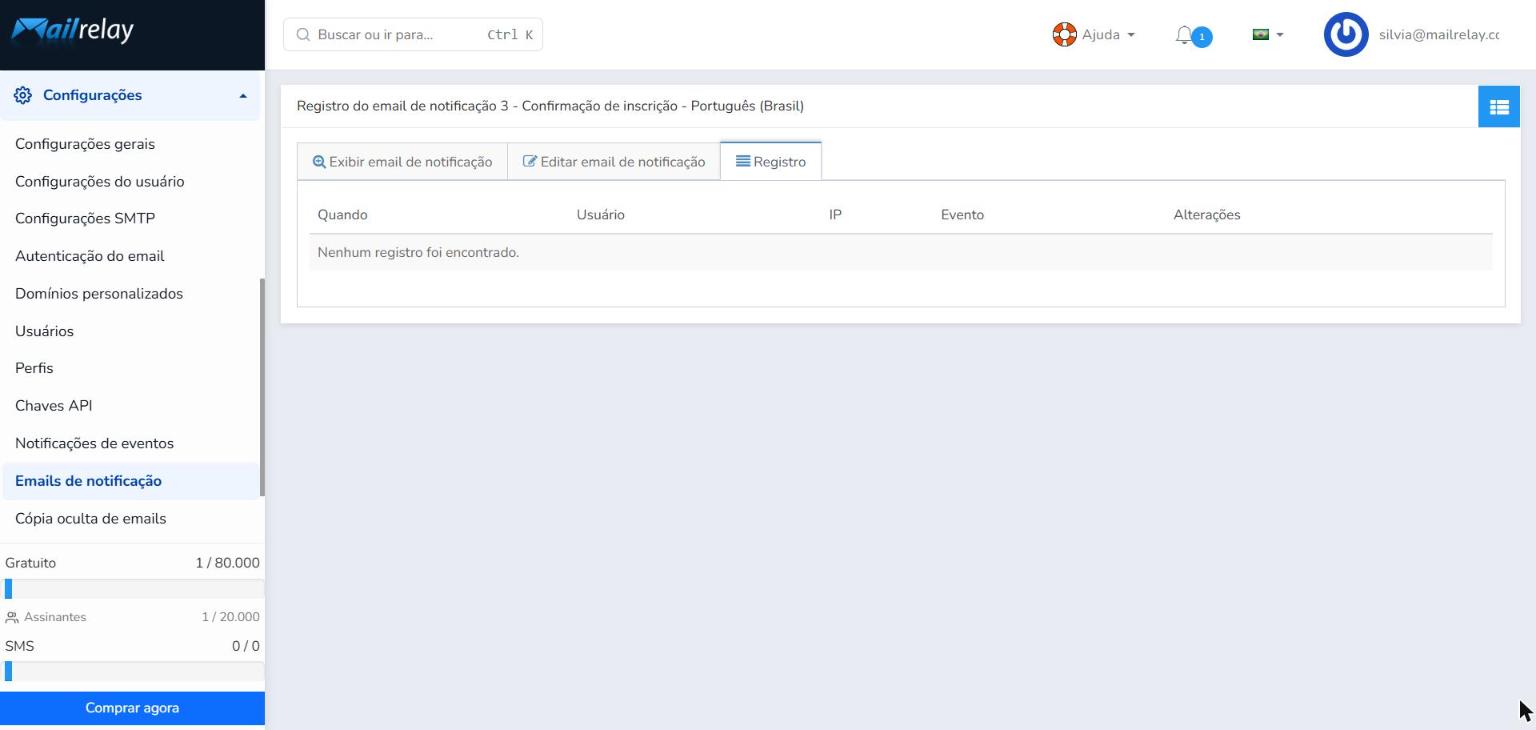The width and height of the screenshot is (1536, 730).
Task: Open the Usuários settings page
Action: (45, 331)
